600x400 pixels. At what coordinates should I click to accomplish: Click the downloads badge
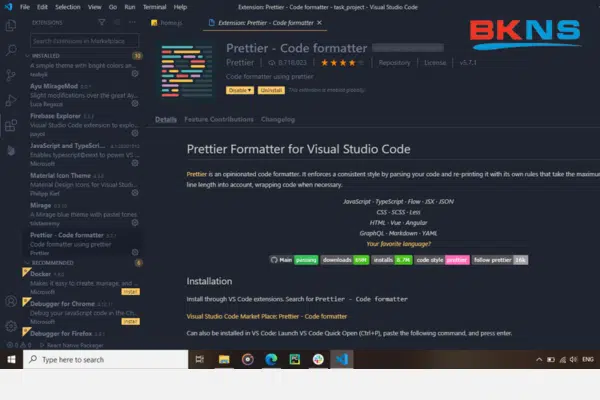tap(345, 260)
